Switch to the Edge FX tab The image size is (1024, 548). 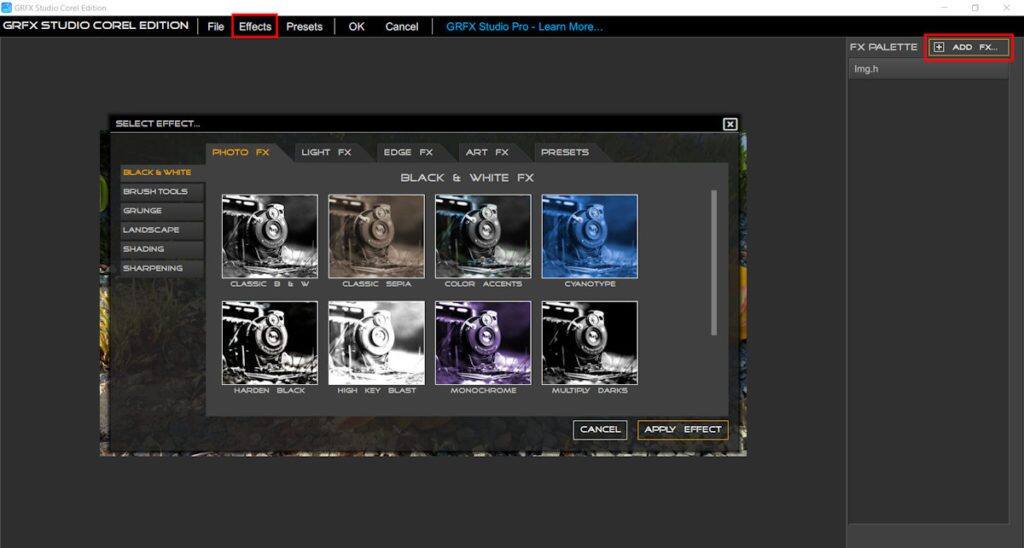(x=407, y=152)
